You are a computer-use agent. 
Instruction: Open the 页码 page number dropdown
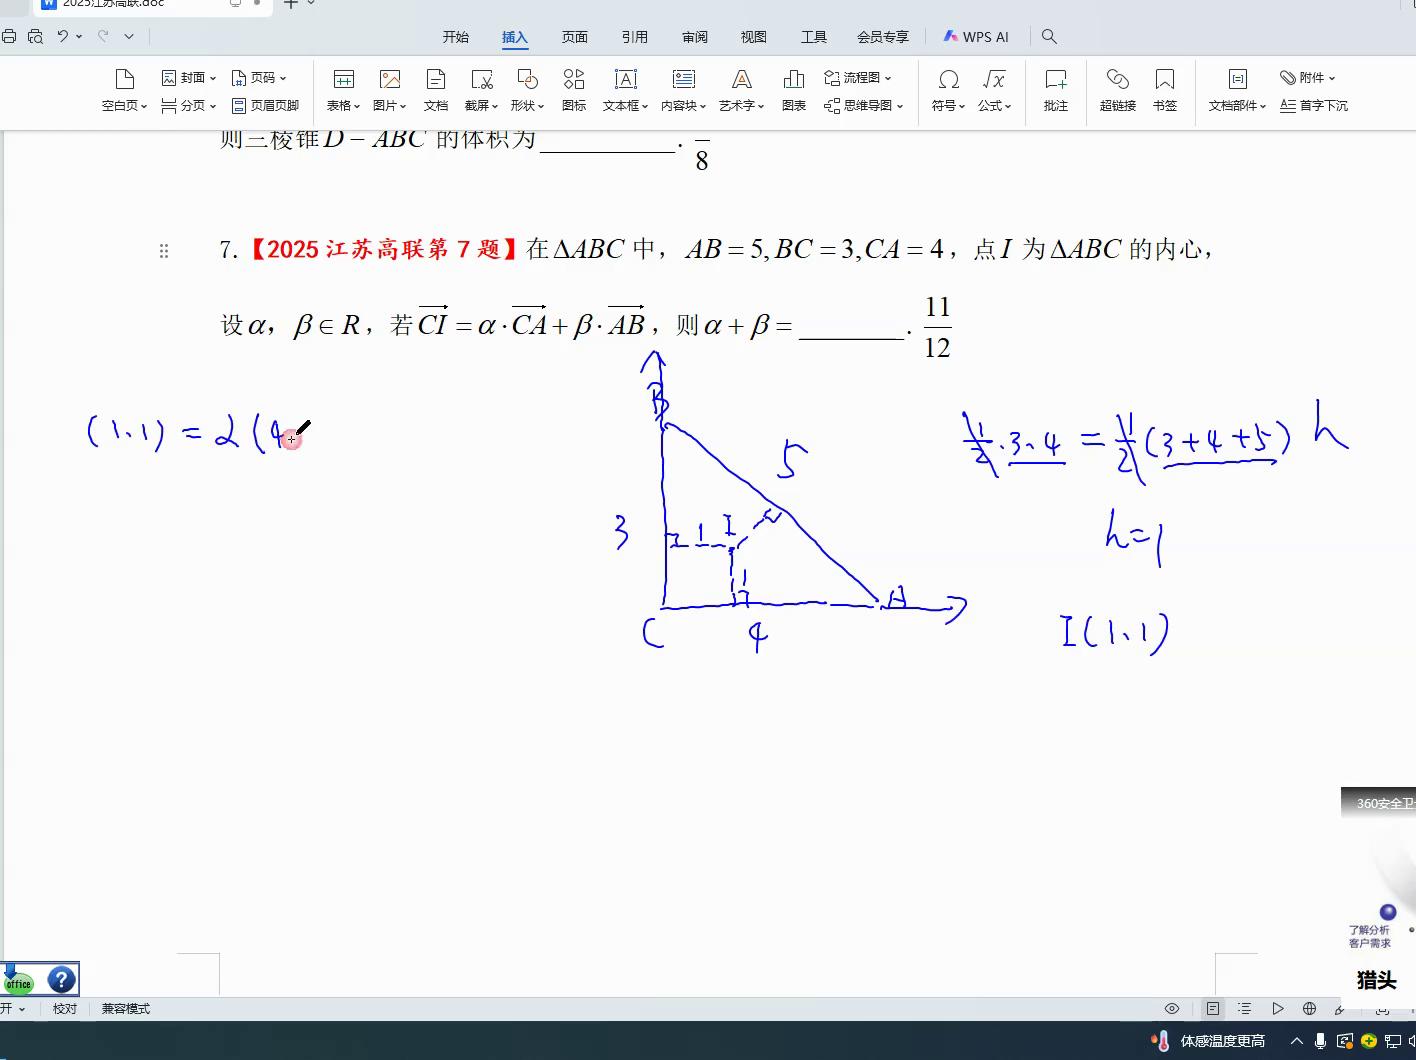[259, 77]
